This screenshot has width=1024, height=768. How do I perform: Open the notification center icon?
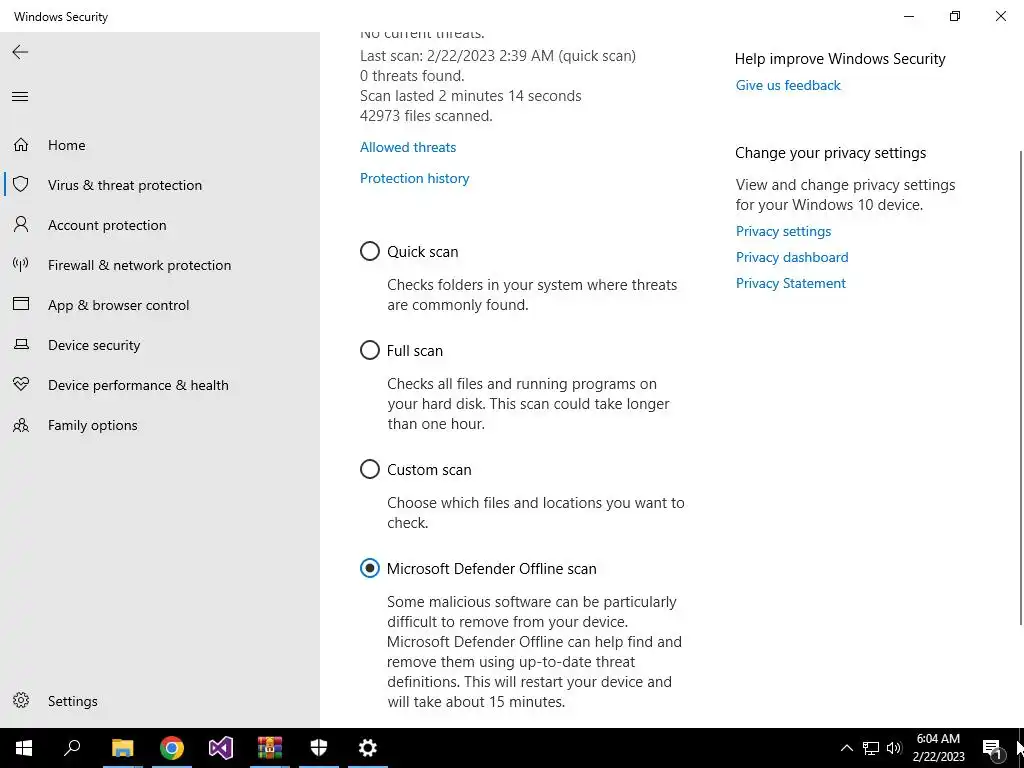(x=992, y=748)
